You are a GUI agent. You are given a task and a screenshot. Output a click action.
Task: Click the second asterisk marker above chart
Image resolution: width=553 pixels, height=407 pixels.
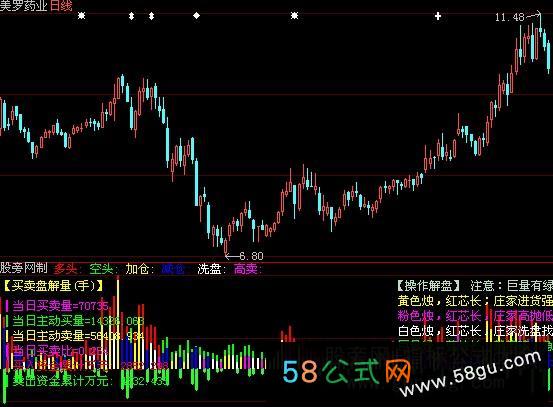(294, 16)
